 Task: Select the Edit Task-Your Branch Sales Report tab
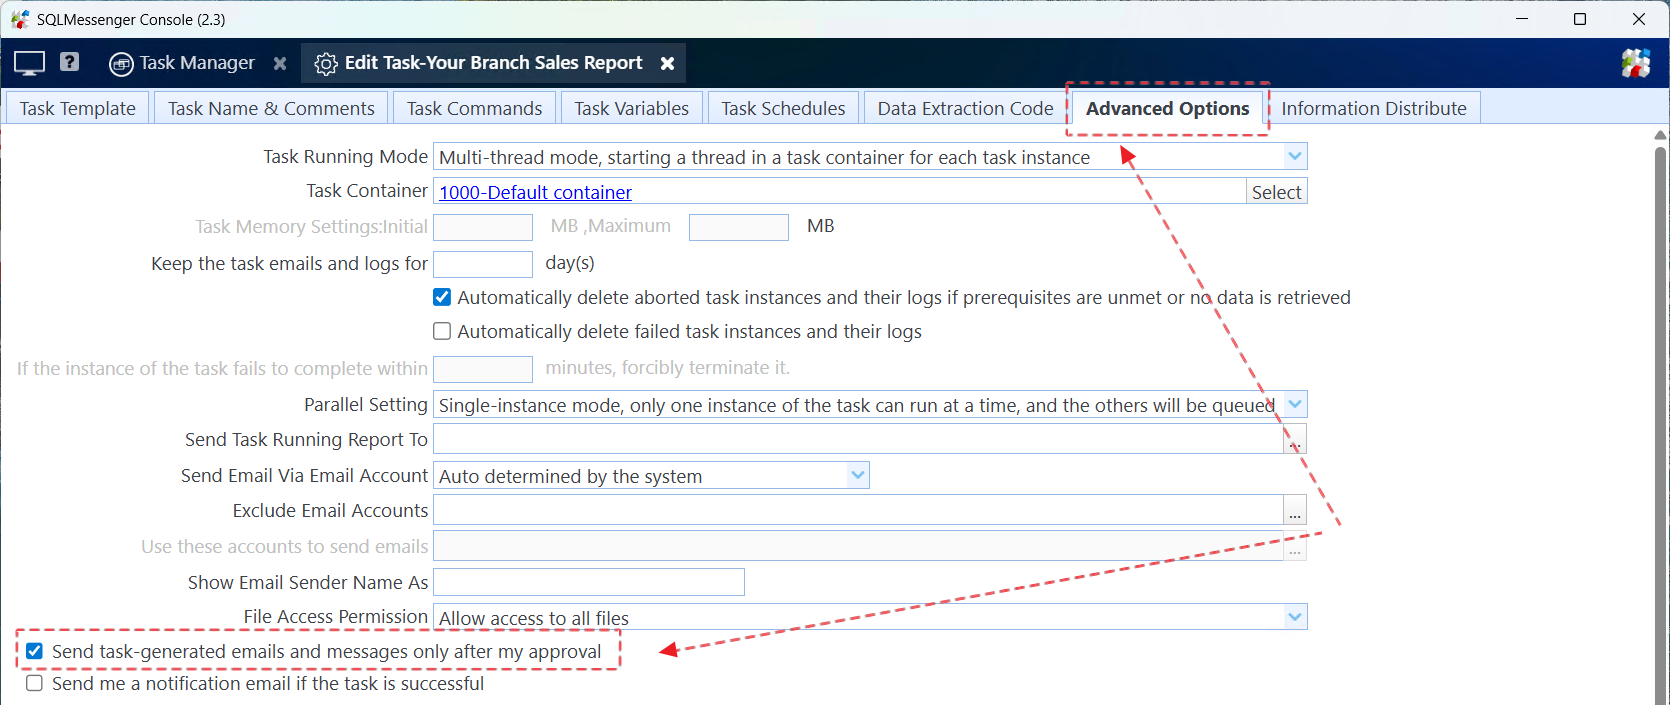(493, 63)
